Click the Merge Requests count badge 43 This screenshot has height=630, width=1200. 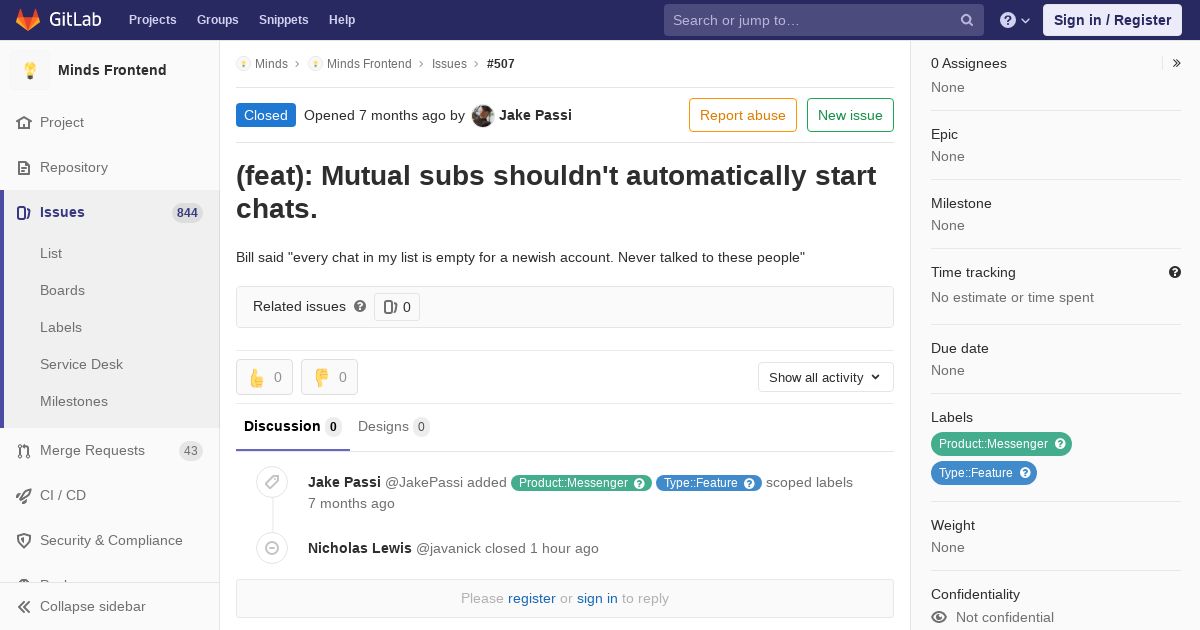click(x=191, y=451)
